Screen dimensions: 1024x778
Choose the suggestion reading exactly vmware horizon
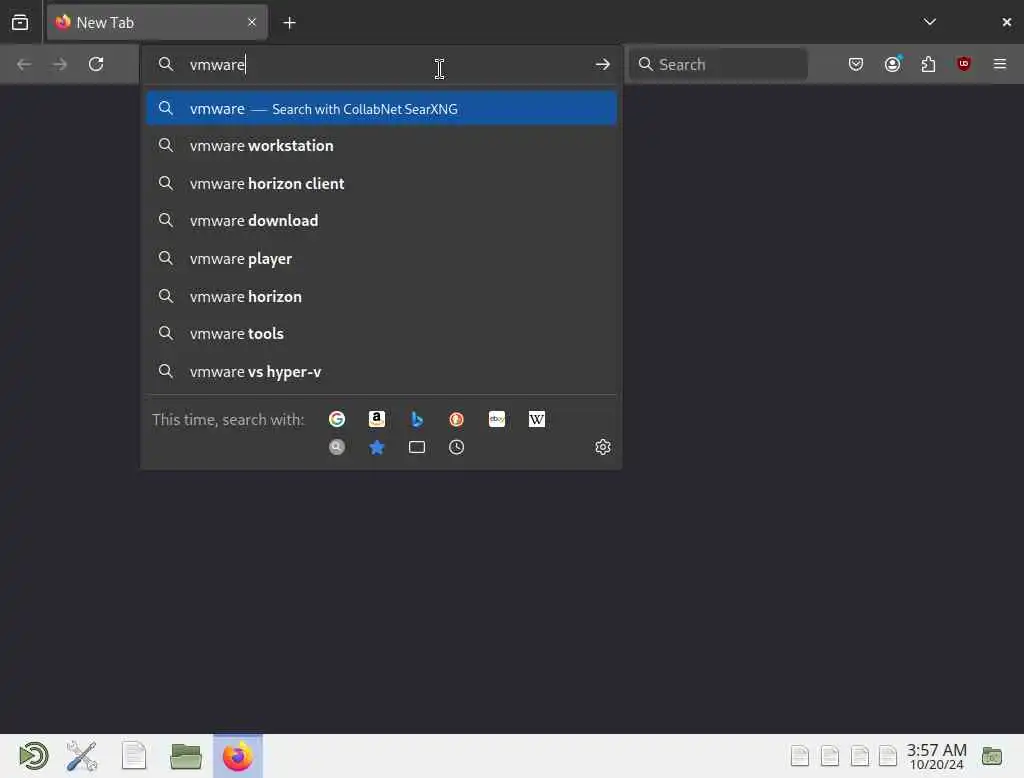point(381,297)
